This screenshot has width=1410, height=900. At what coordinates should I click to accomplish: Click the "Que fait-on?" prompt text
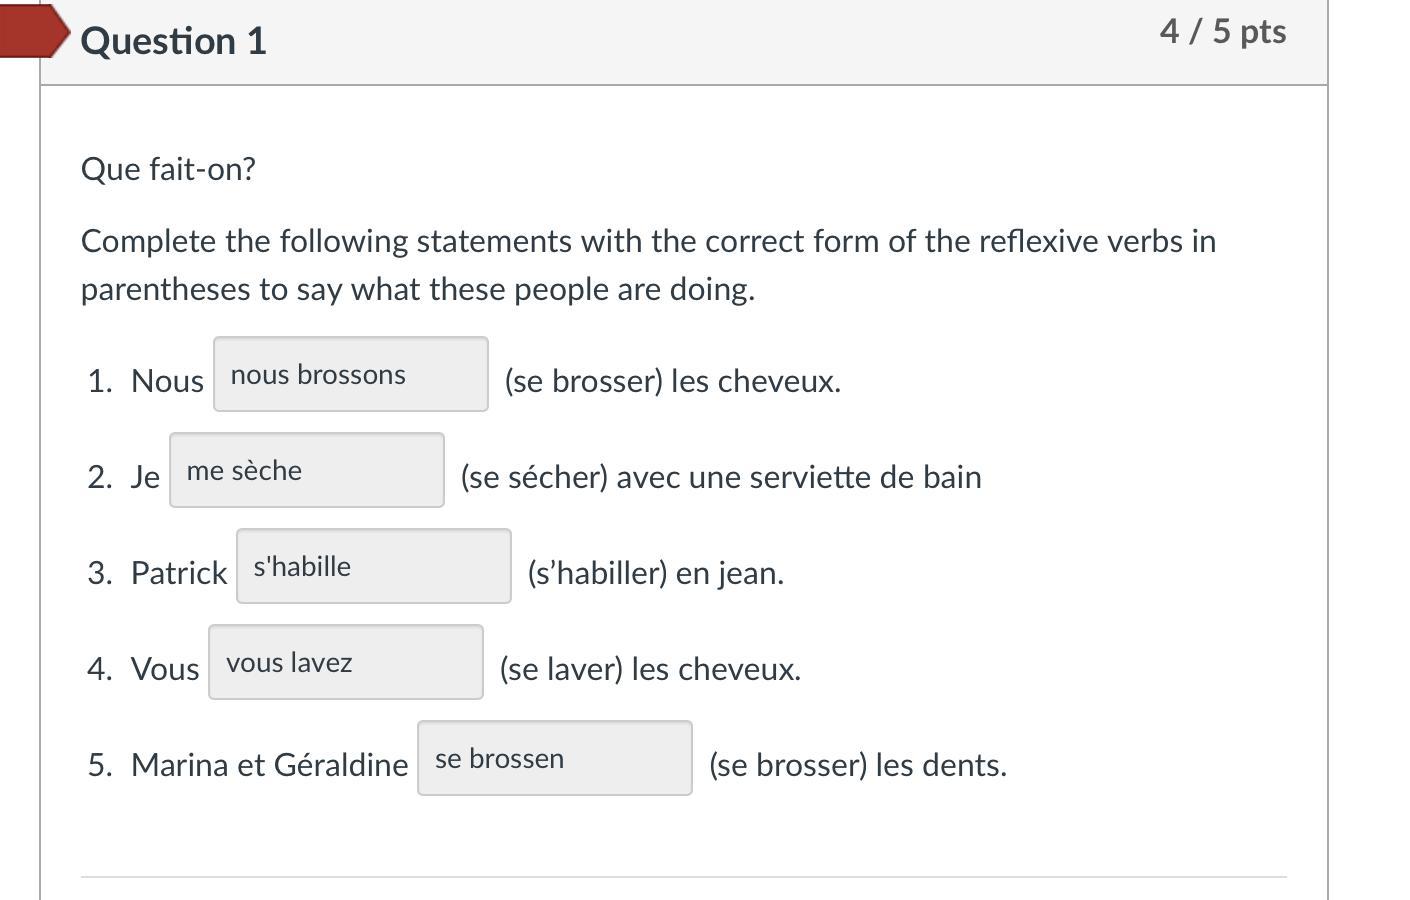[168, 169]
